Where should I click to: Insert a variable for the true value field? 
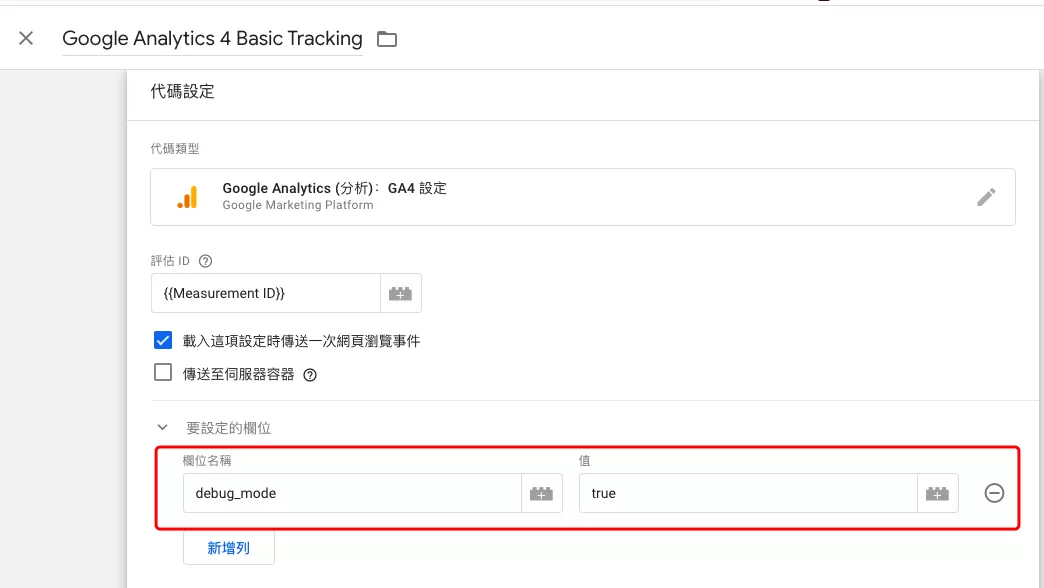coord(937,493)
